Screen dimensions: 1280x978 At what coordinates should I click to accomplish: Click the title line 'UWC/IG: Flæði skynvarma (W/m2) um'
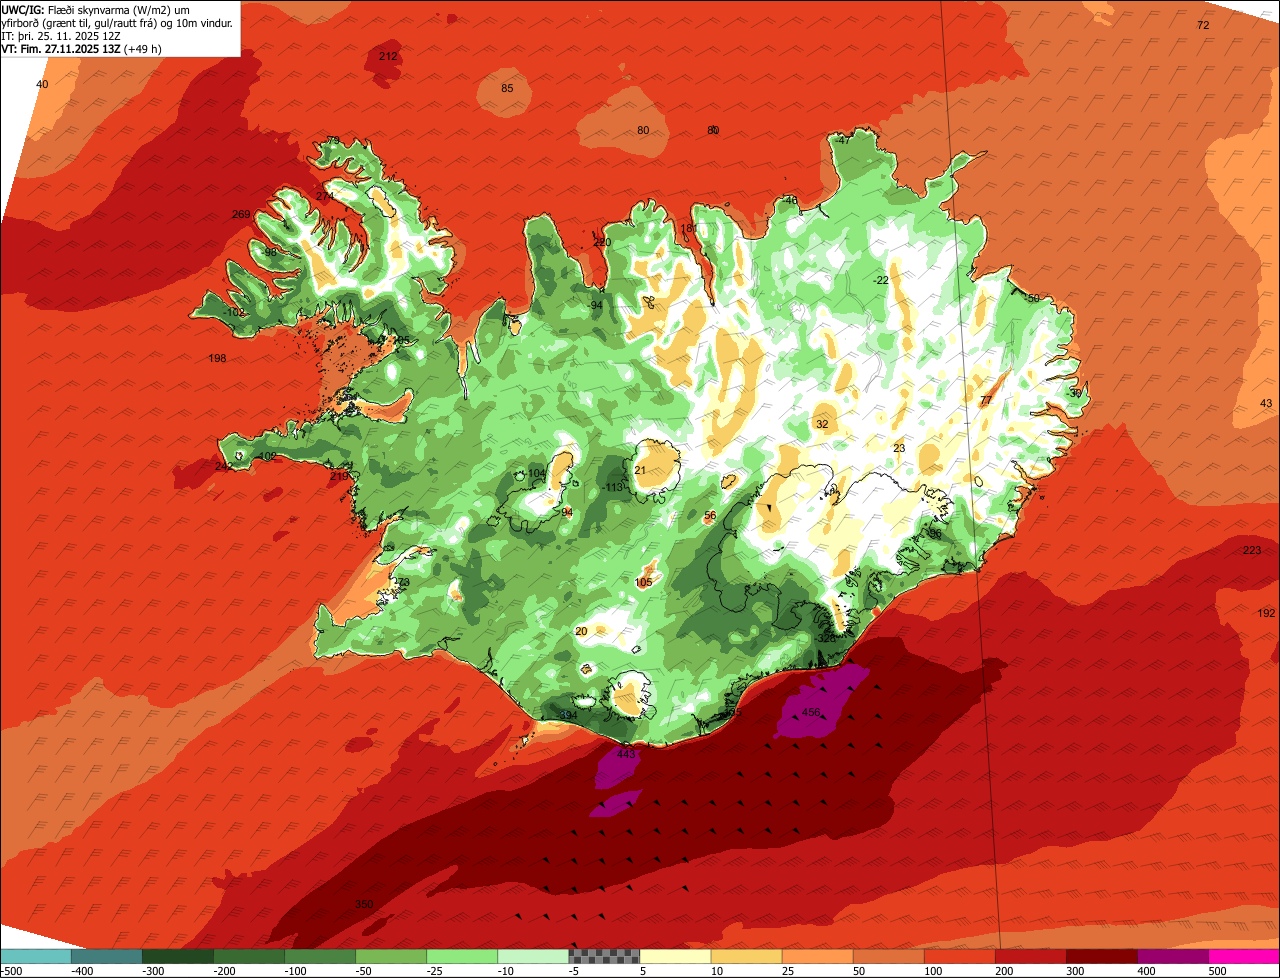click(x=96, y=10)
